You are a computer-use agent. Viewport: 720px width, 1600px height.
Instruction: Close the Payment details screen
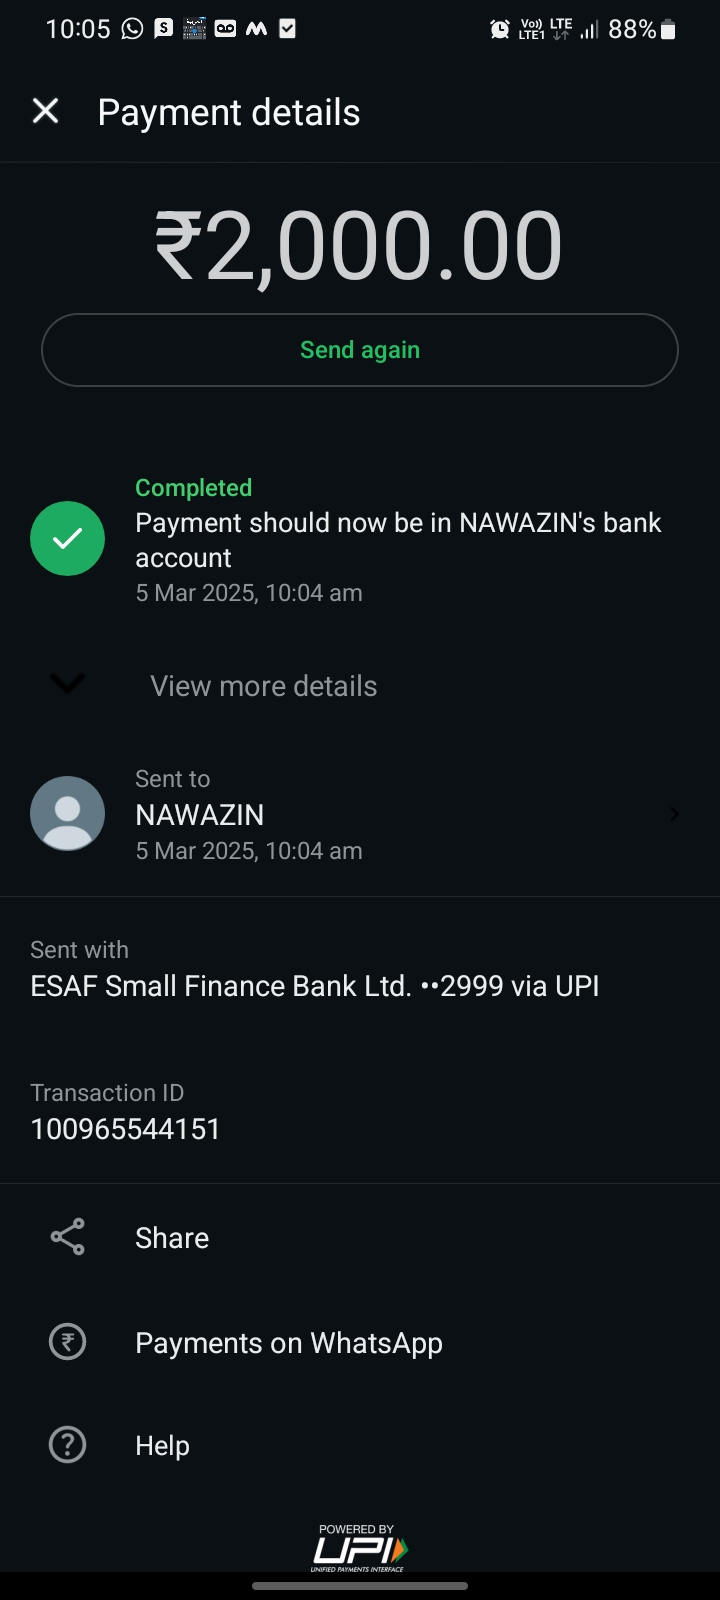pos(46,111)
